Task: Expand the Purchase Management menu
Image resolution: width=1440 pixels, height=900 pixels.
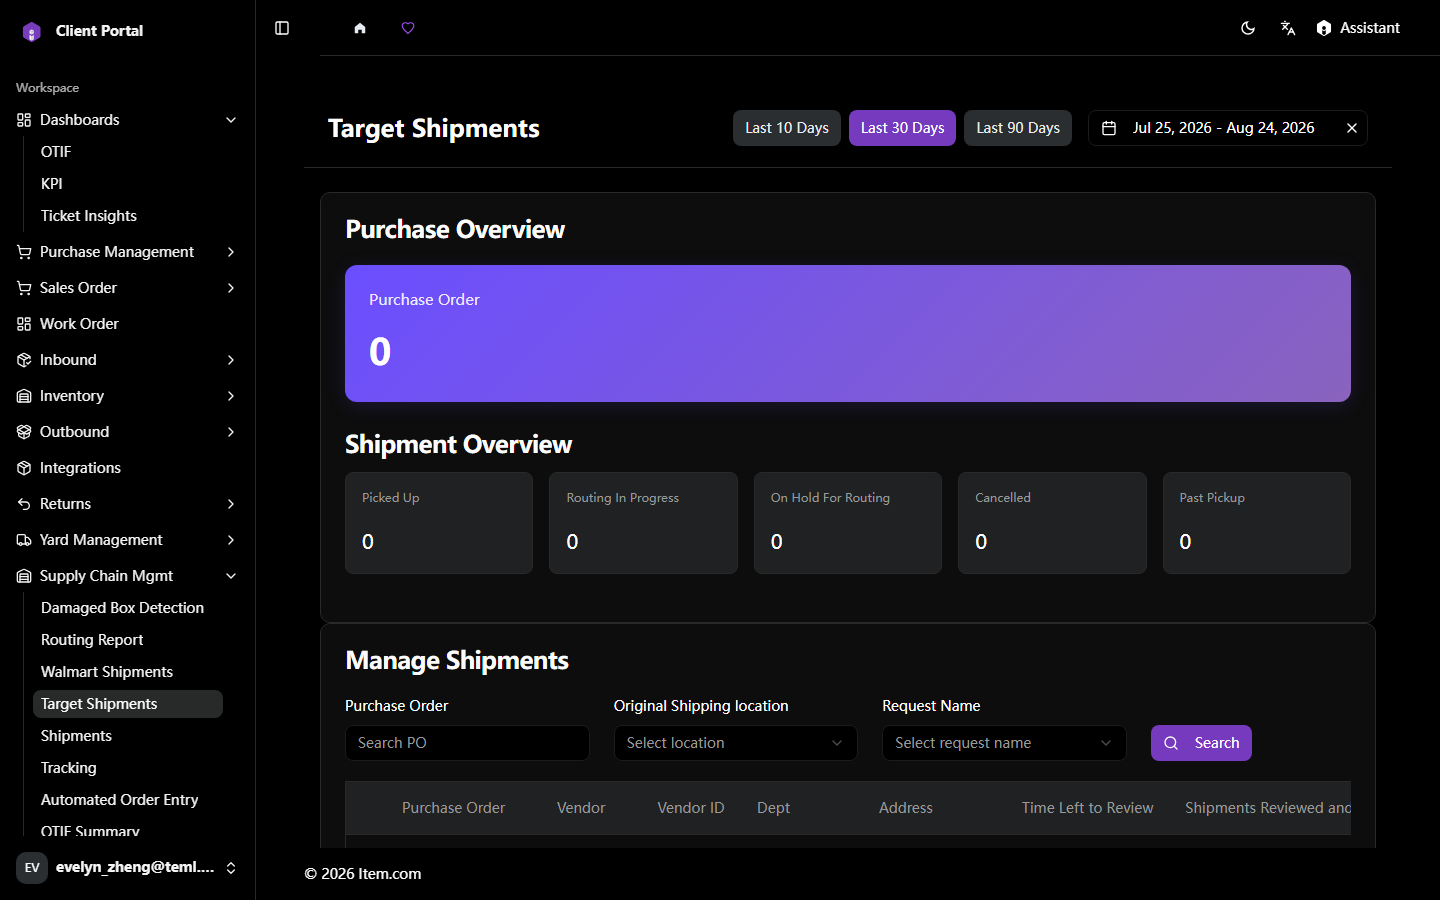Action: click(127, 252)
